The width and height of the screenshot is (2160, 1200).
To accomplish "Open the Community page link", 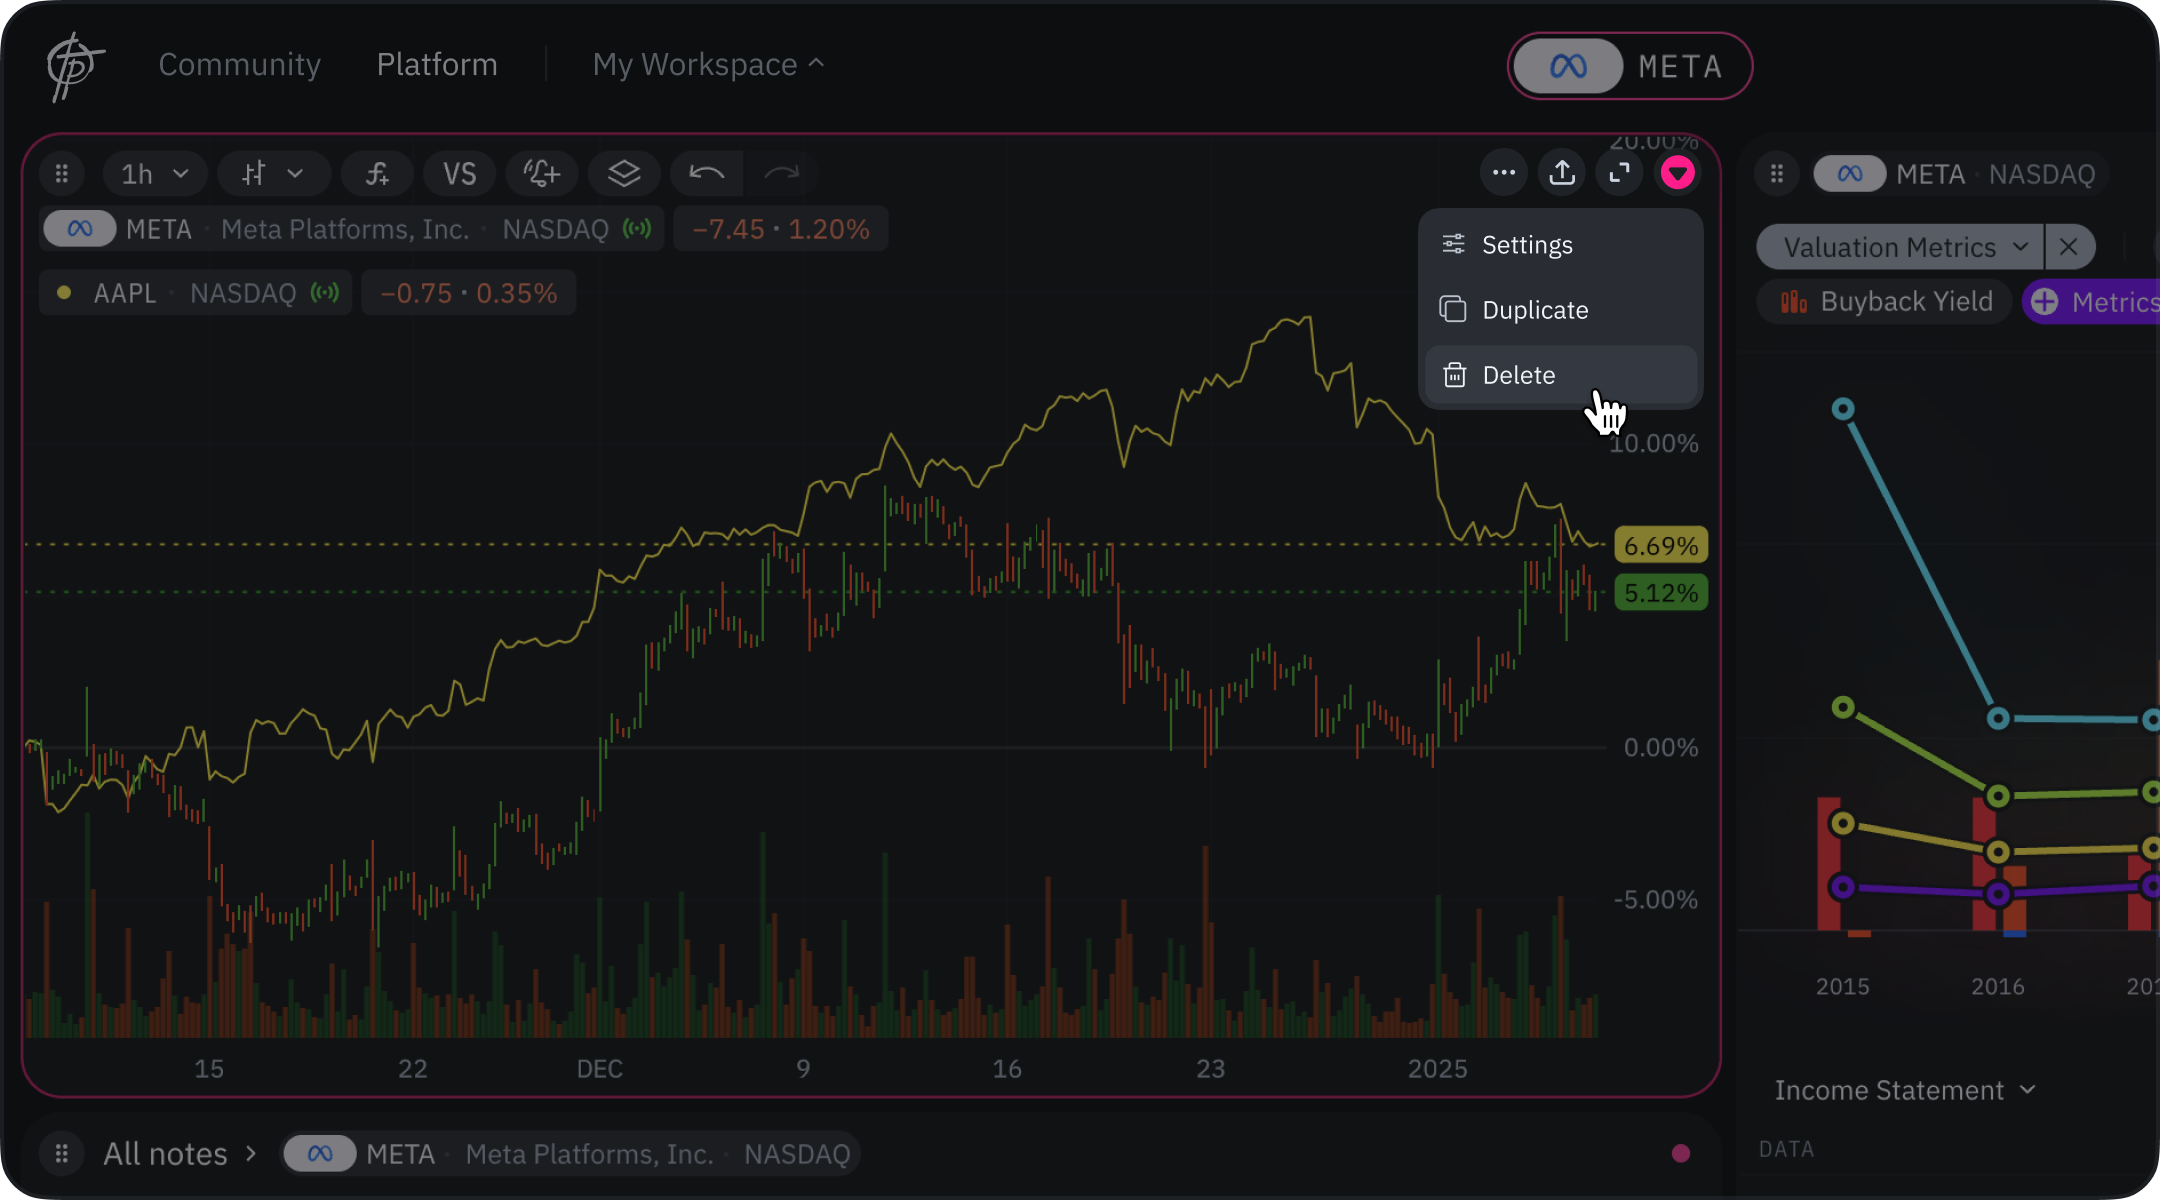I will [240, 64].
